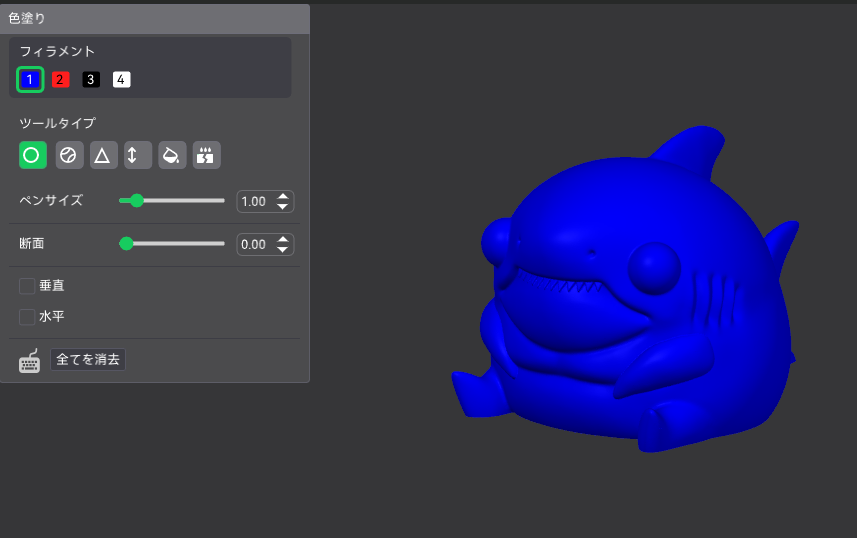857x538 pixels.
Task: Increase pen size with up arrow
Action: [283, 196]
